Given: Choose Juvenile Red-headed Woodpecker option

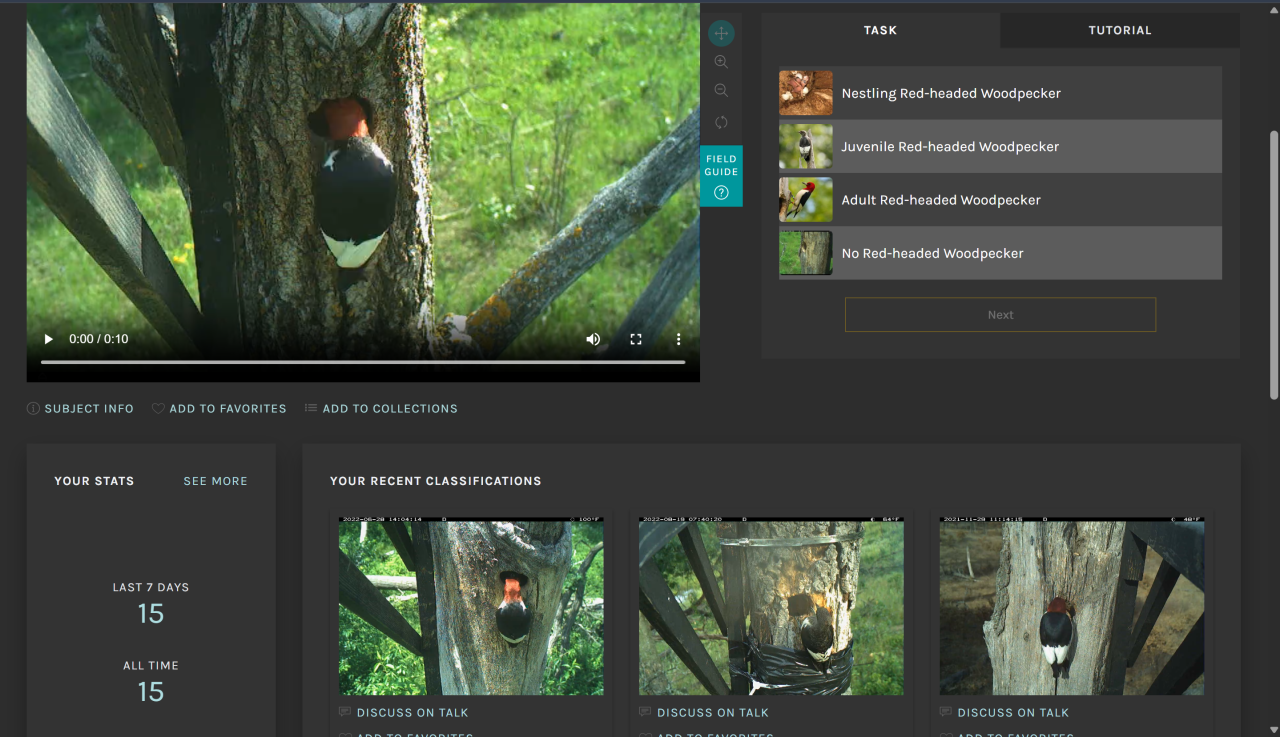Looking at the screenshot, I should [x=1000, y=146].
